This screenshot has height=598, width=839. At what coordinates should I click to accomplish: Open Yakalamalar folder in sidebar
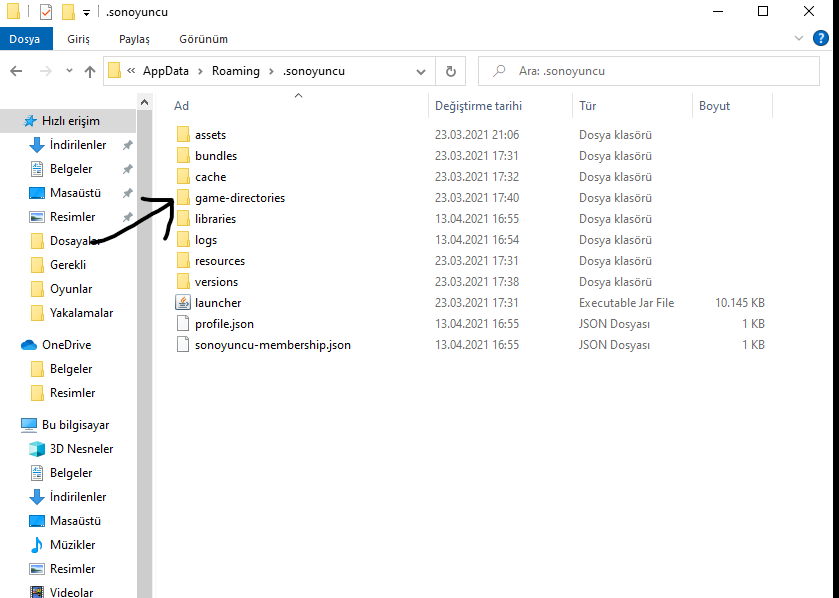pos(72,313)
